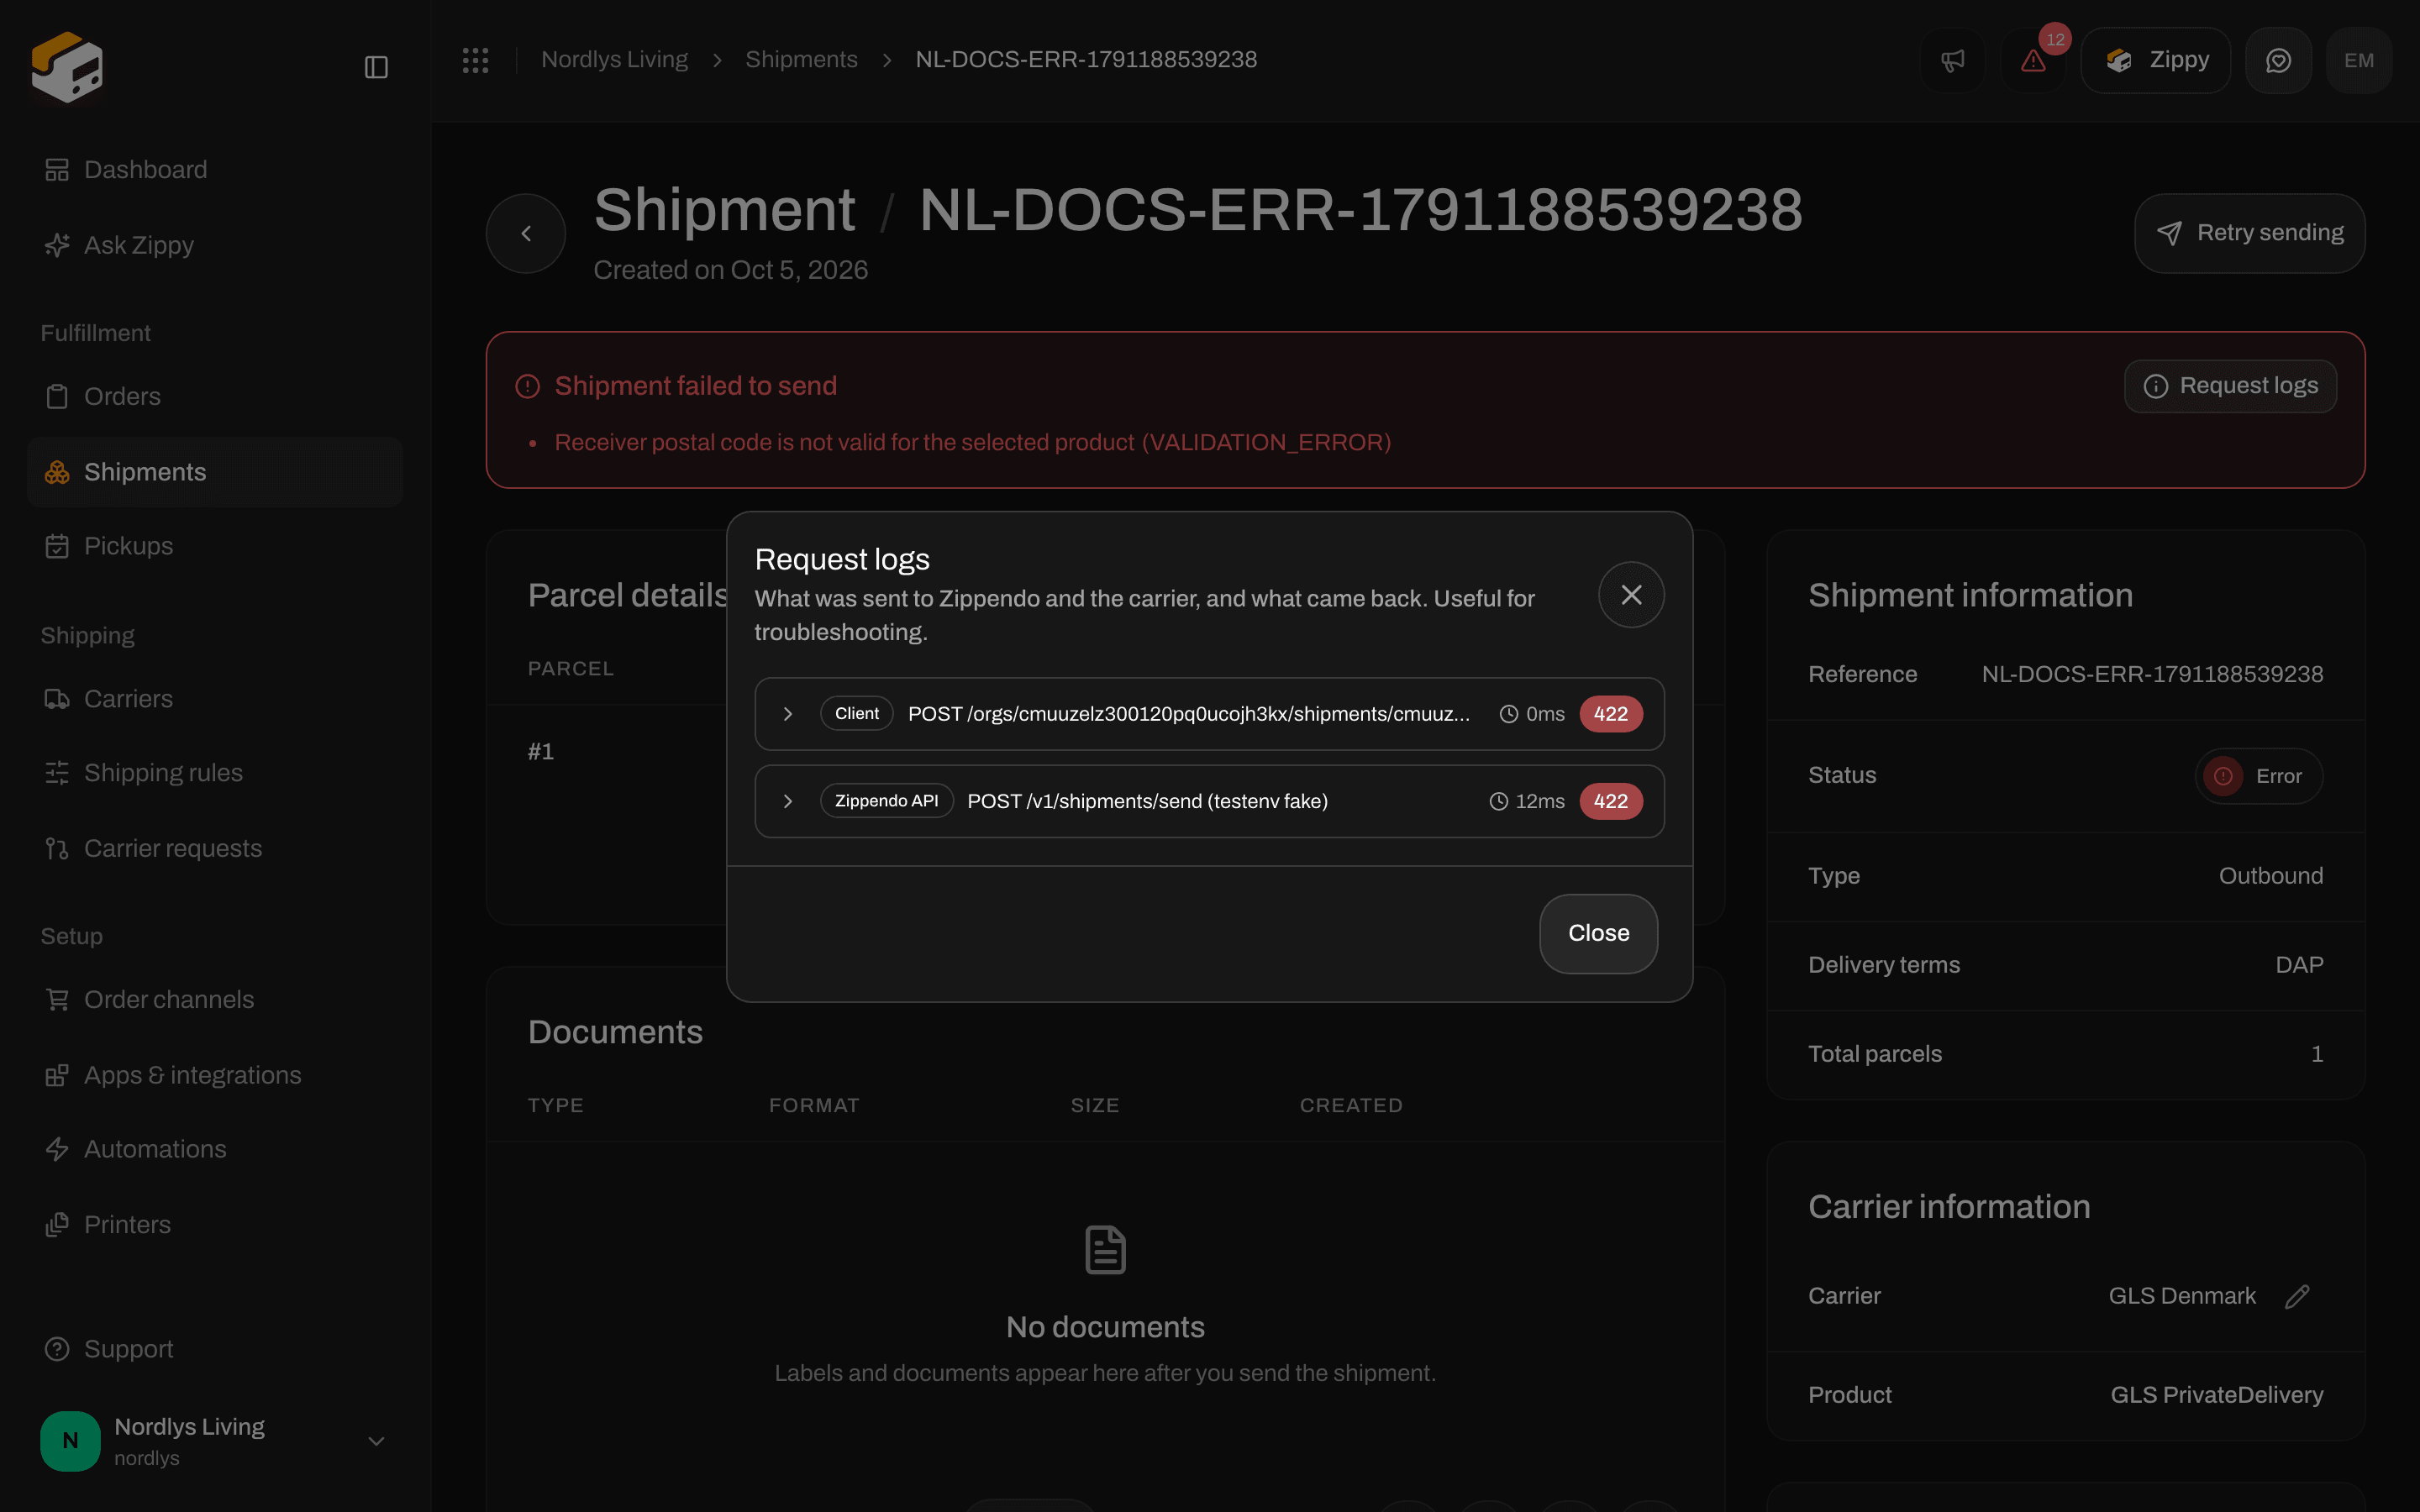Select Shipments in sidebar
This screenshot has height=1512, width=2420.
215,472
